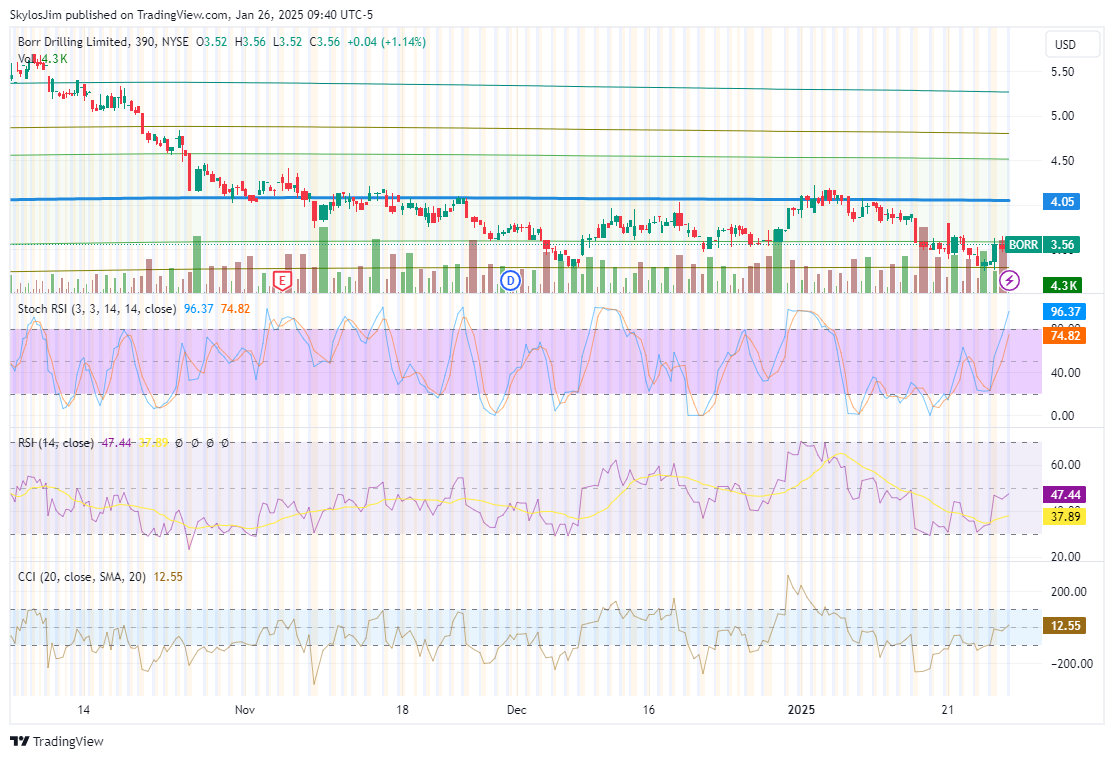Select the CCI (20, close, SMA, 20) legend
Image resolution: width=1114 pixels, height=759 pixels.
point(82,577)
